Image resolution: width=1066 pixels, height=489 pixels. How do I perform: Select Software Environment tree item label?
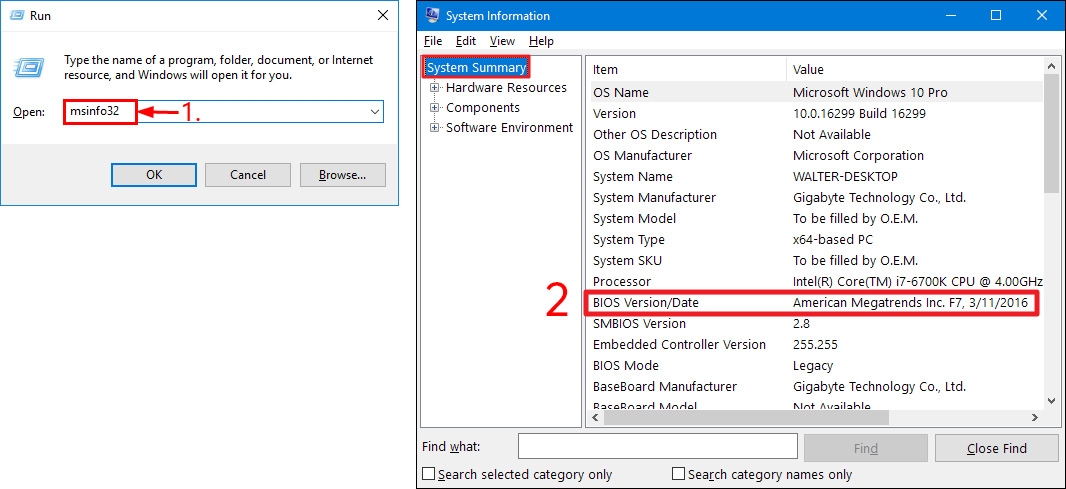click(x=509, y=127)
